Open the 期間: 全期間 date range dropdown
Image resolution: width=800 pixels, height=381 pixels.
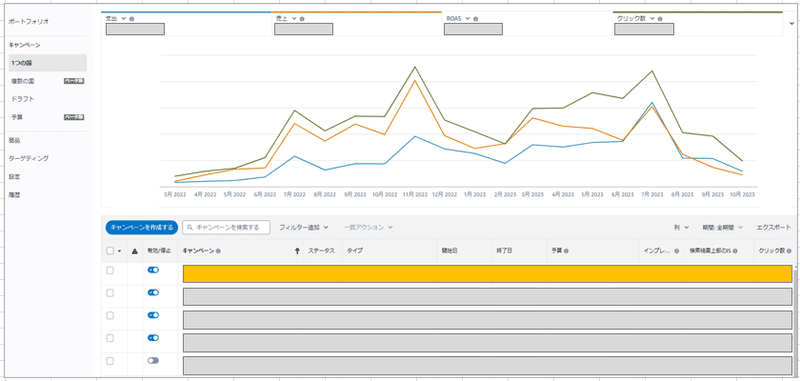(x=722, y=227)
